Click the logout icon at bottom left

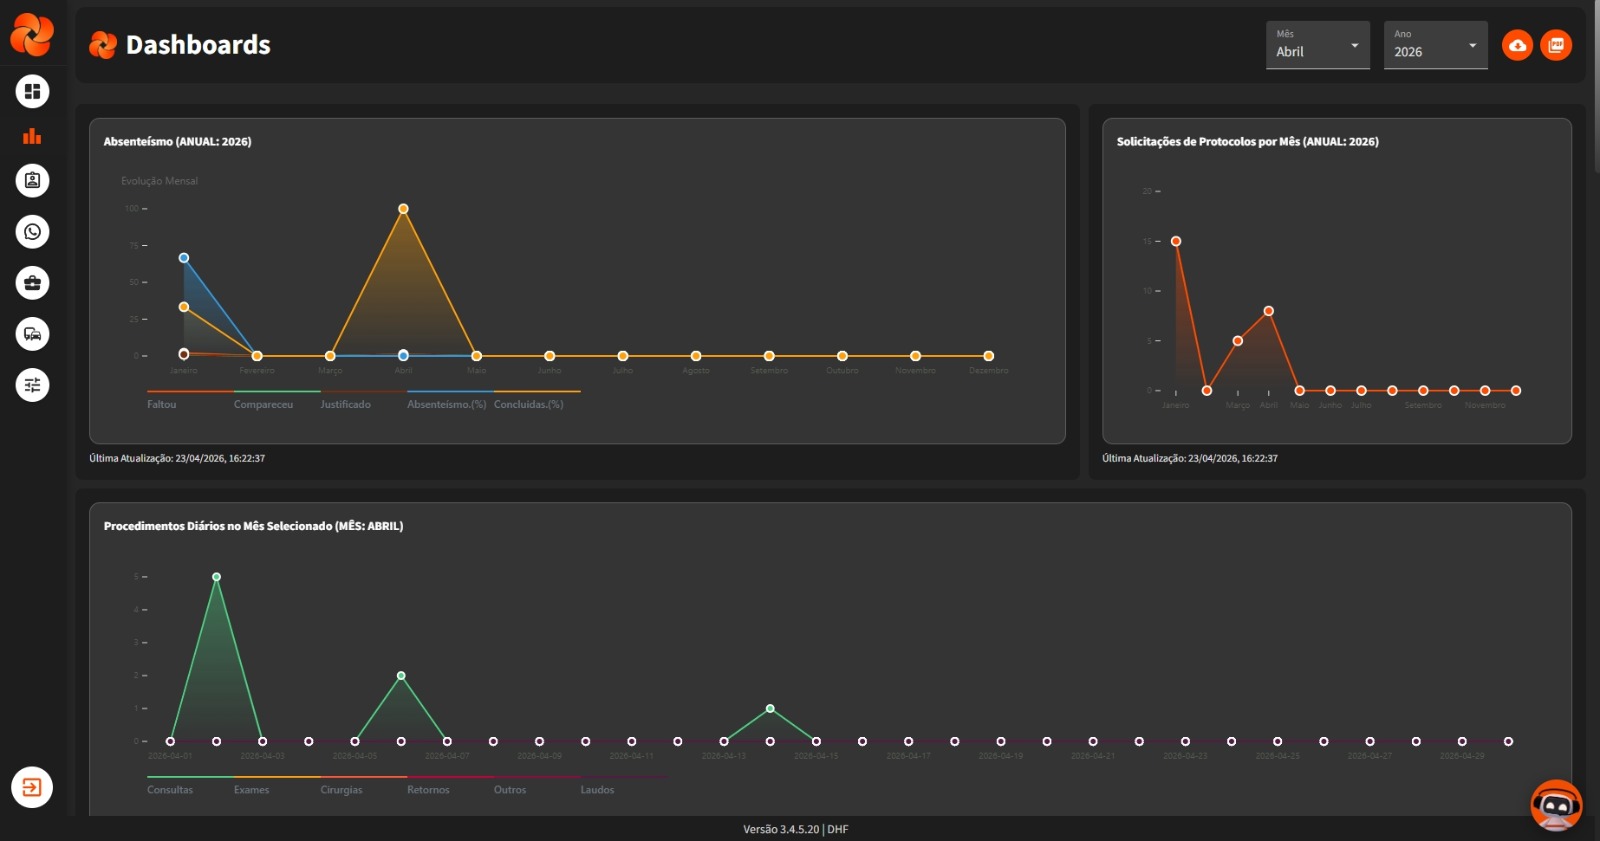[x=32, y=787]
